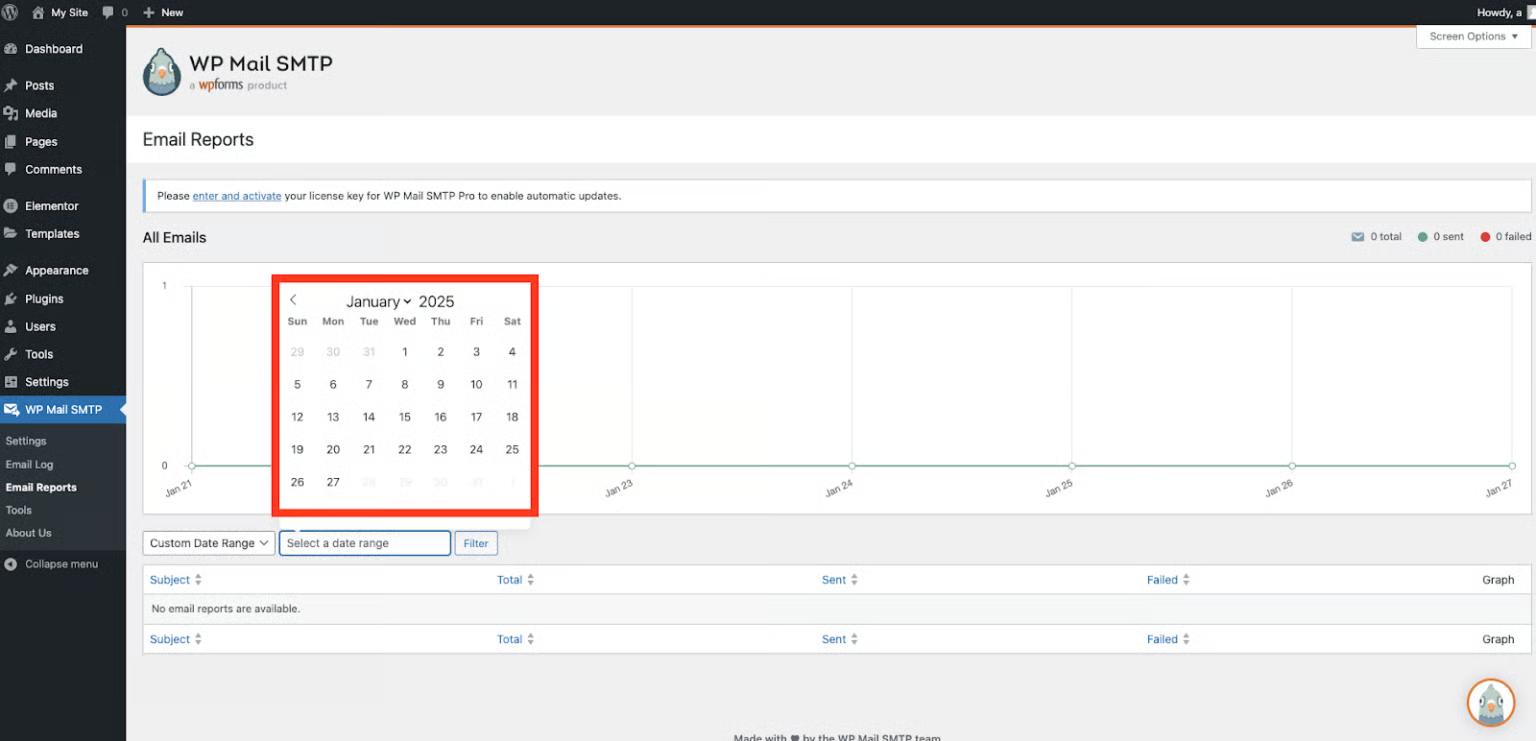Viewport: 1536px width, 741px height.
Task: Open the Appearance menu in sidebar
Action: coord(56,270)
